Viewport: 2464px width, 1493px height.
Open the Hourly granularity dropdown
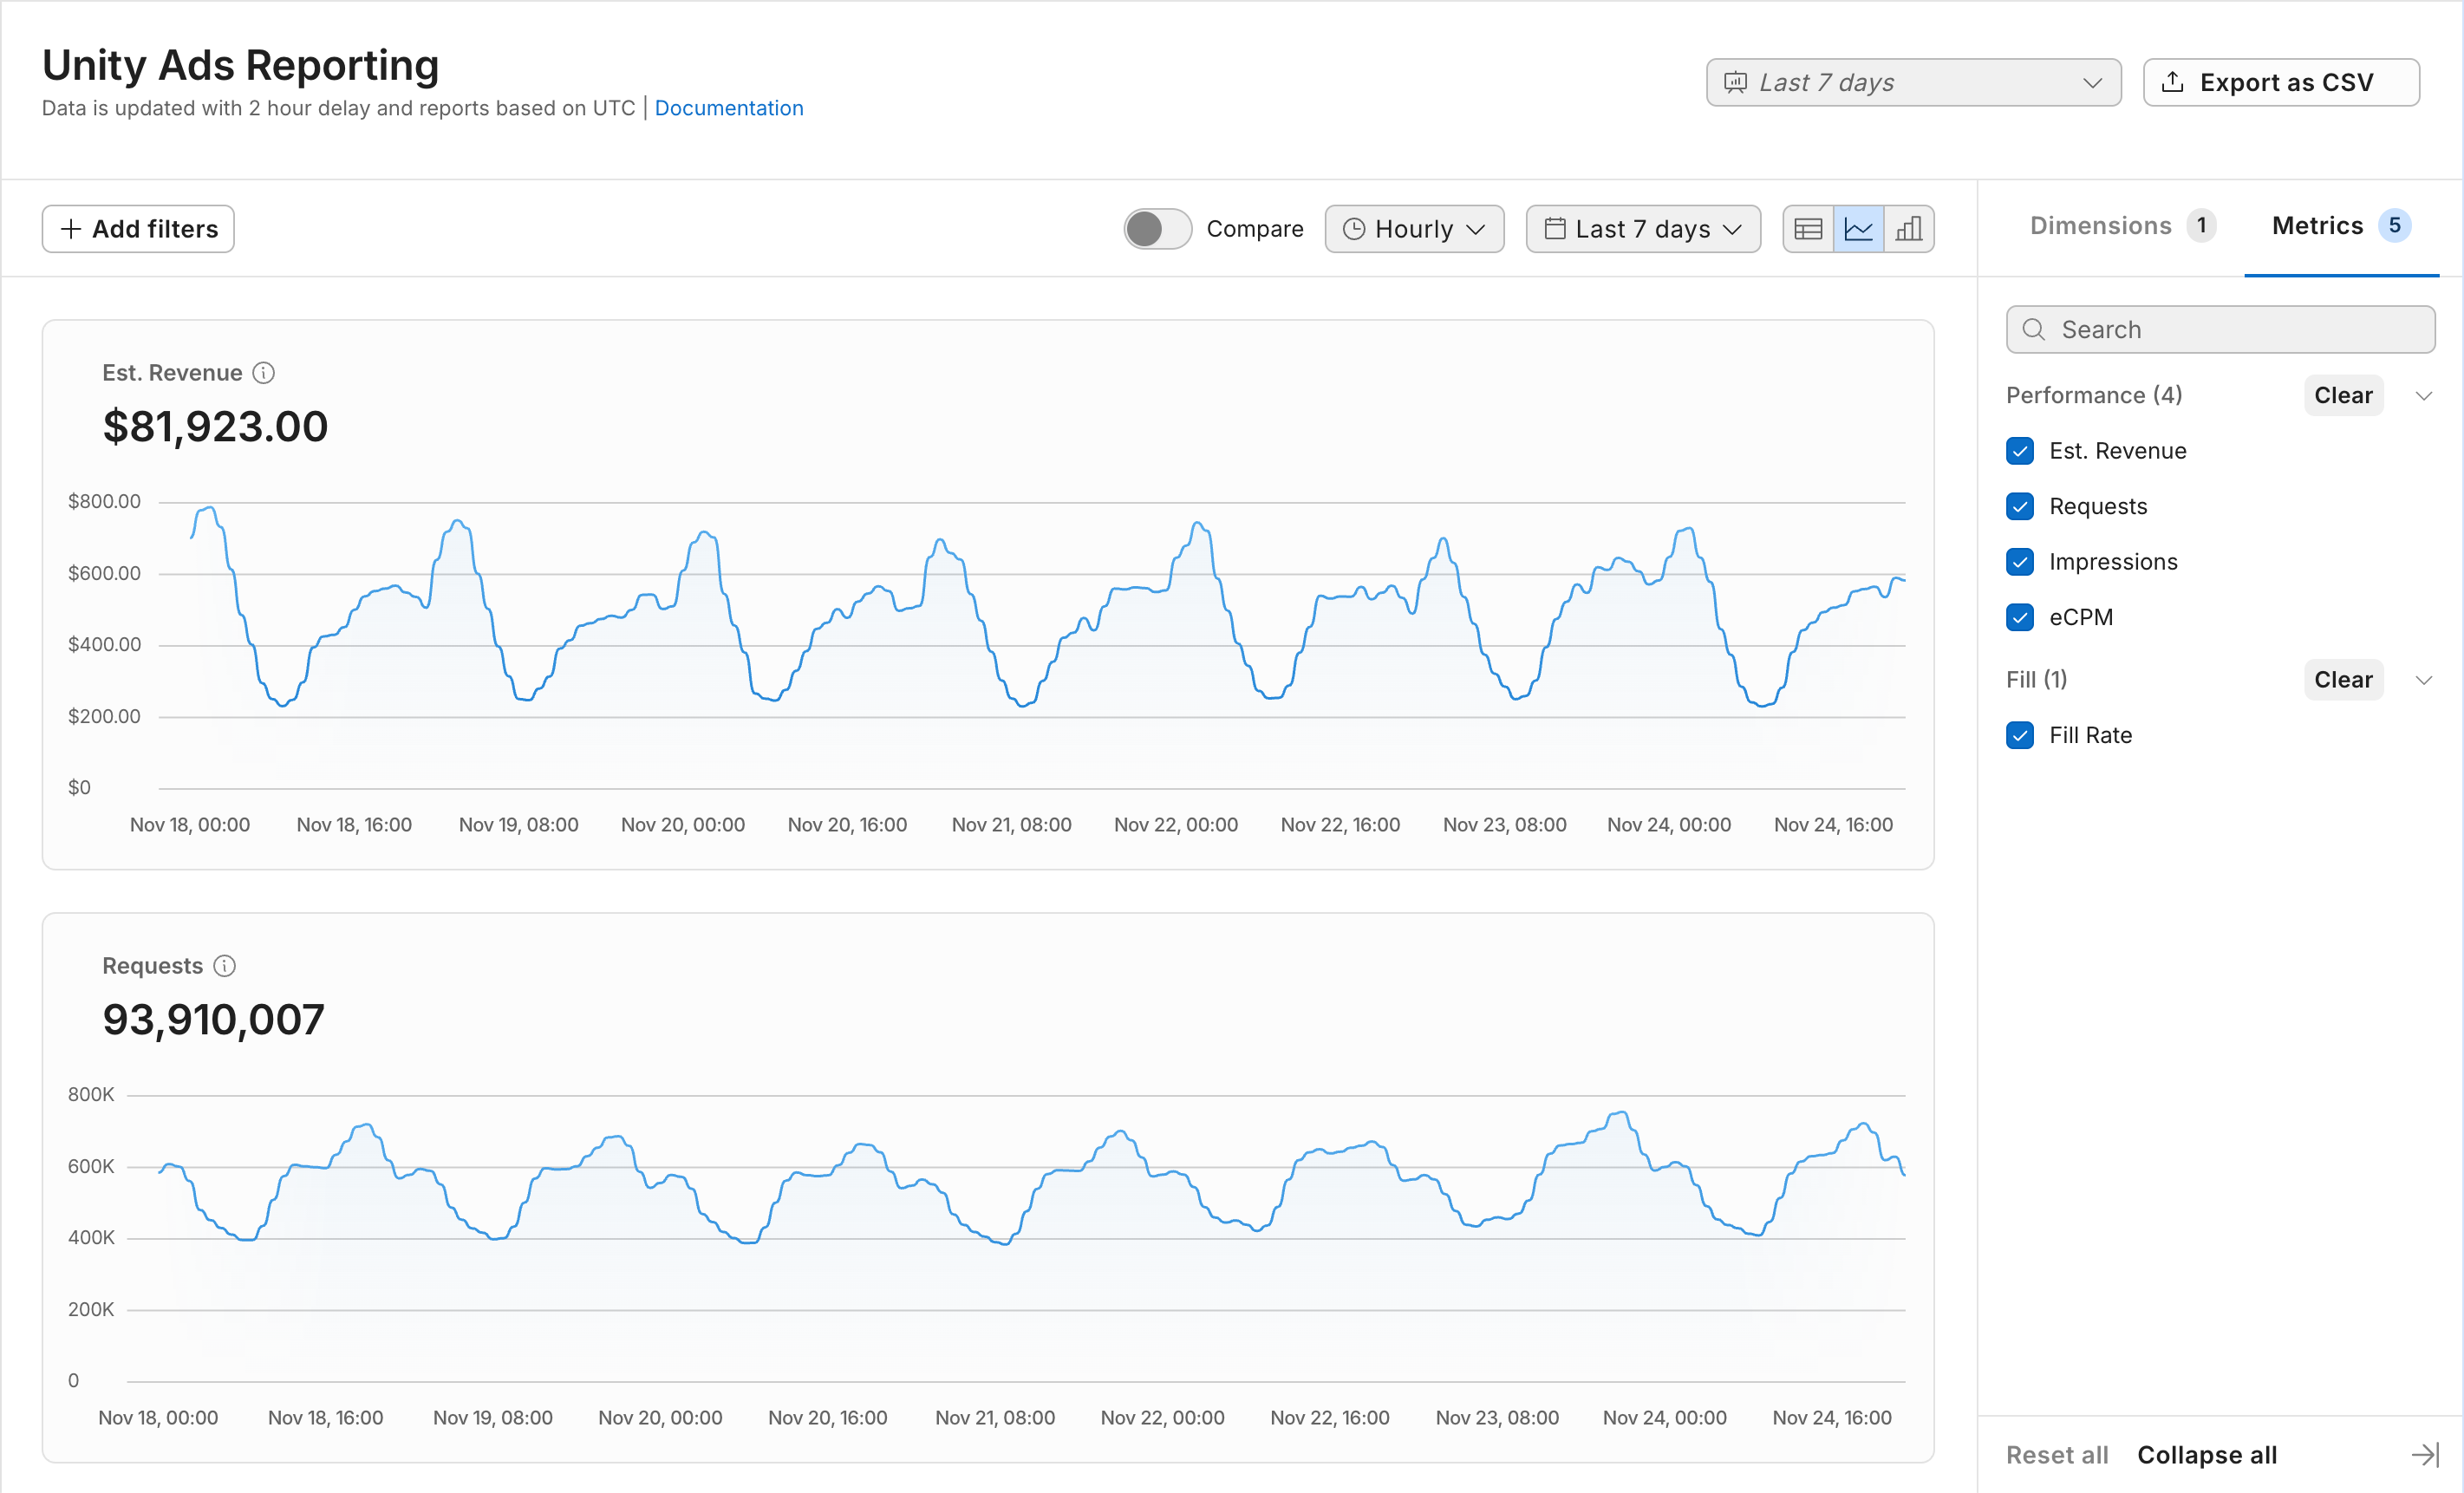point(1414,229)
